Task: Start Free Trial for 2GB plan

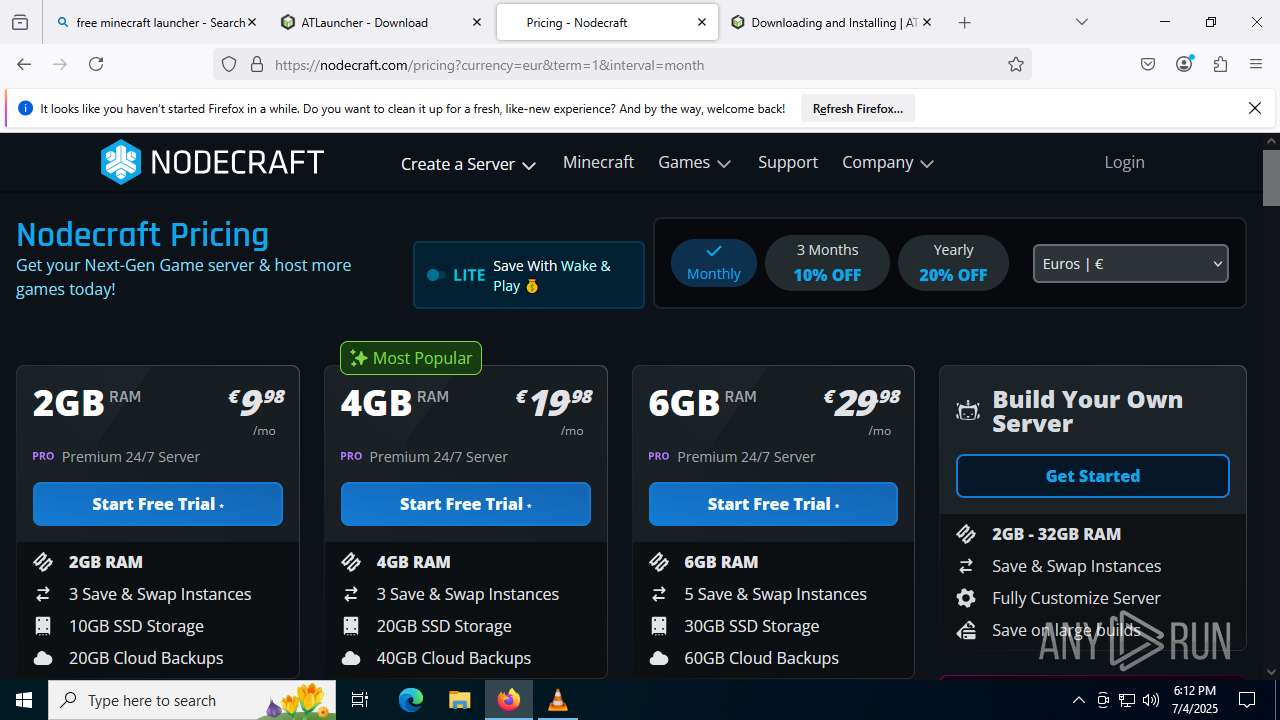Action: tap(158, 504)
